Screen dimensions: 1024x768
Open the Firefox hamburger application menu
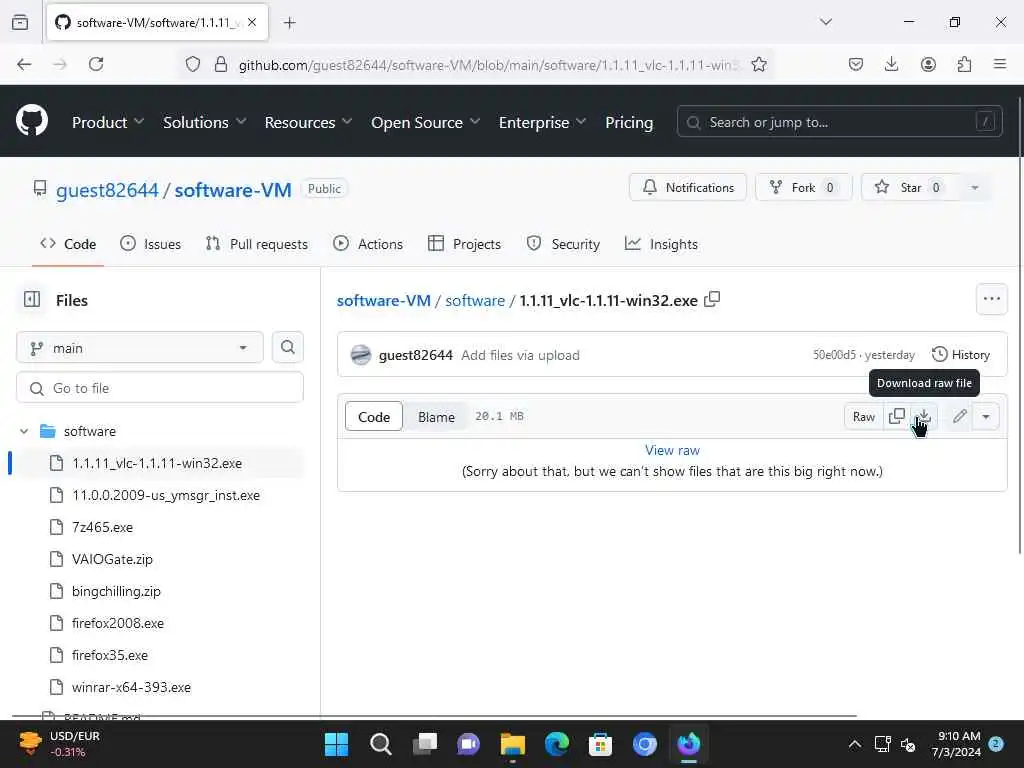pyautogui.click(x=1000, y=64)
